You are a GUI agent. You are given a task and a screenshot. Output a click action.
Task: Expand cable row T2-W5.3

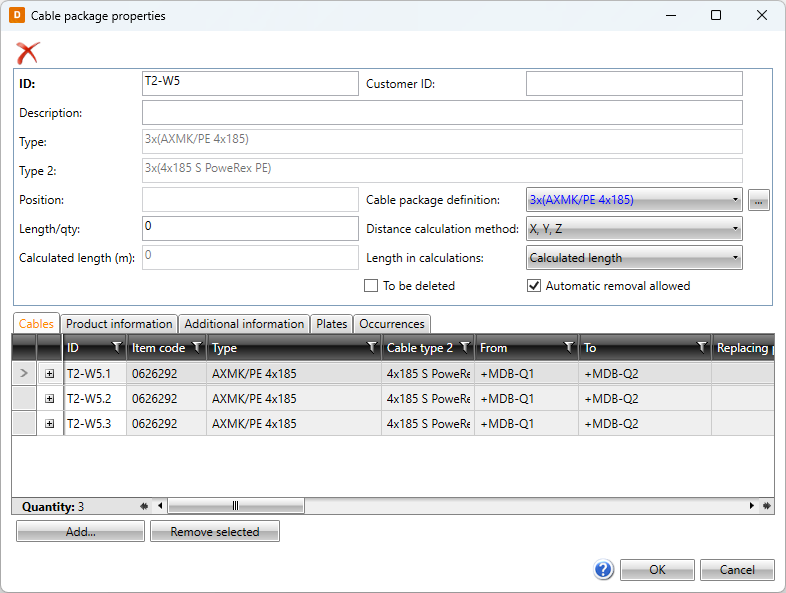(x=49, y=424)
